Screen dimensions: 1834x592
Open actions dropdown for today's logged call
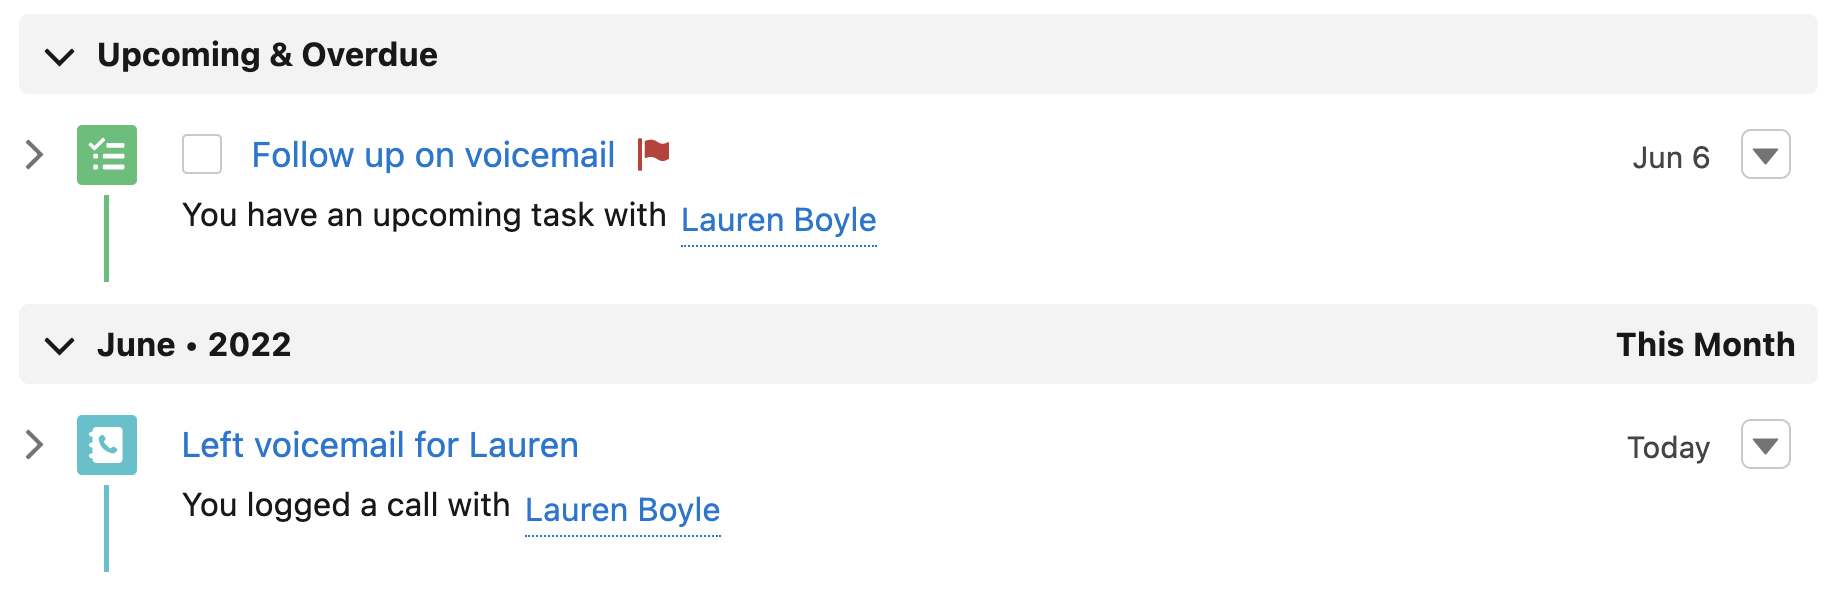click(x=1765, y=445)
